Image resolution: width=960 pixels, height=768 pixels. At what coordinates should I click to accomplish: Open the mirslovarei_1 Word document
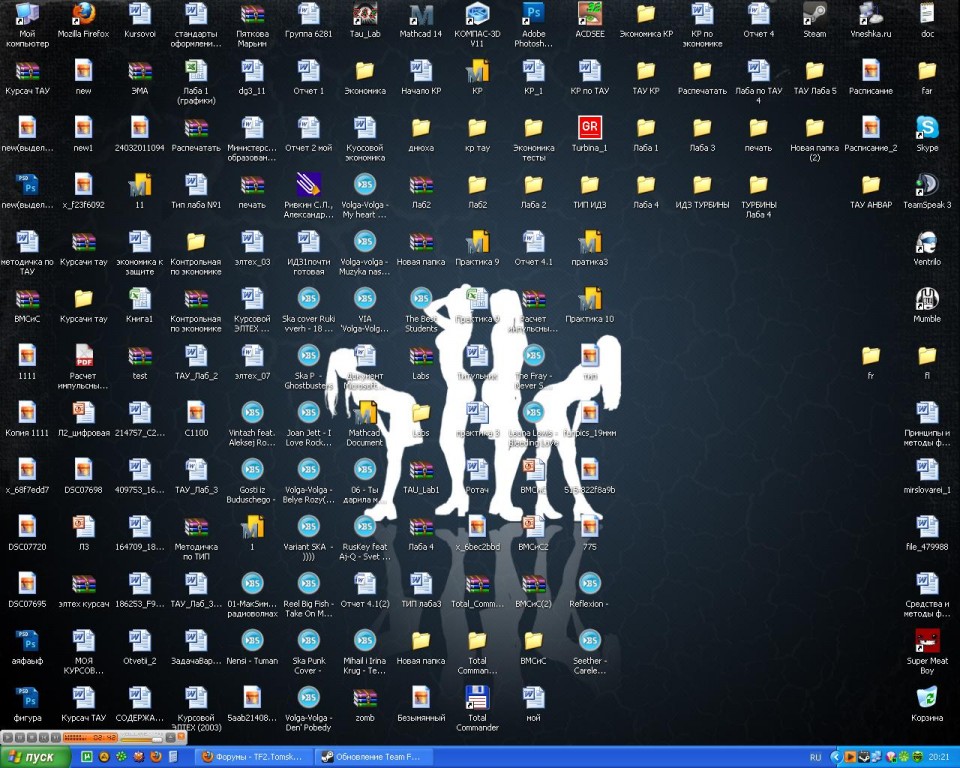[x=927, y=476]
